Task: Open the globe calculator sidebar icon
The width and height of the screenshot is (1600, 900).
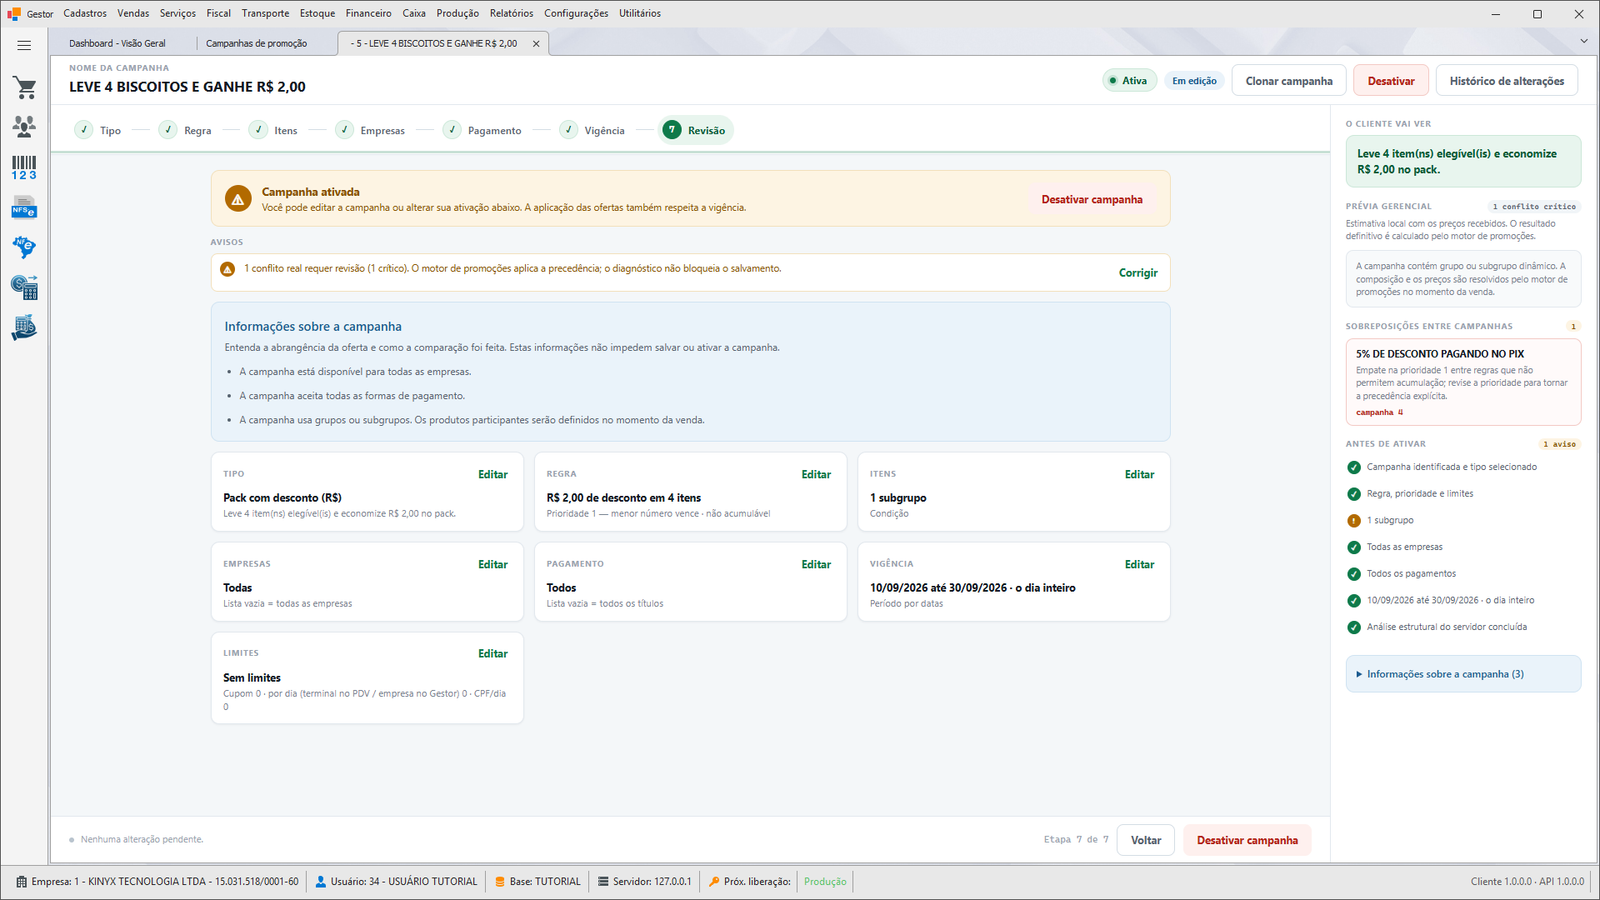Action: point(24,287)
